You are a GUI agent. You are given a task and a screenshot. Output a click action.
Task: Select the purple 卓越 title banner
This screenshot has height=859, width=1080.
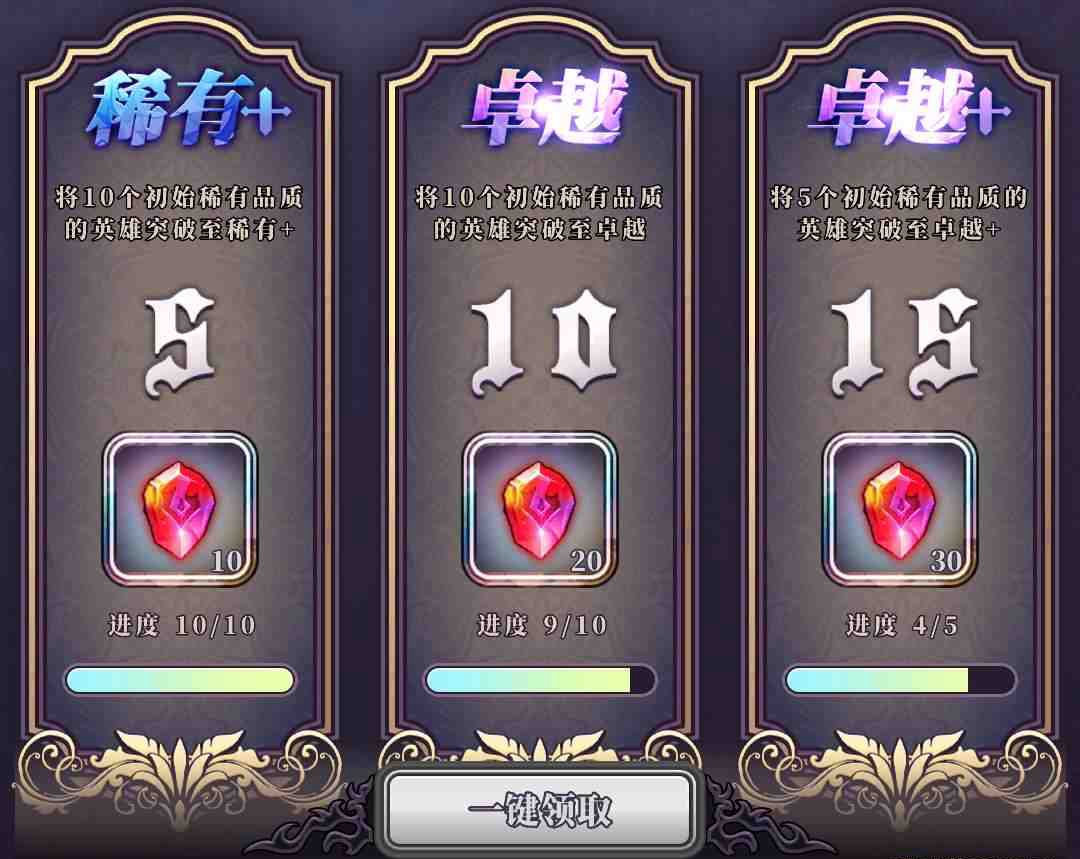[x=544, y=107]
